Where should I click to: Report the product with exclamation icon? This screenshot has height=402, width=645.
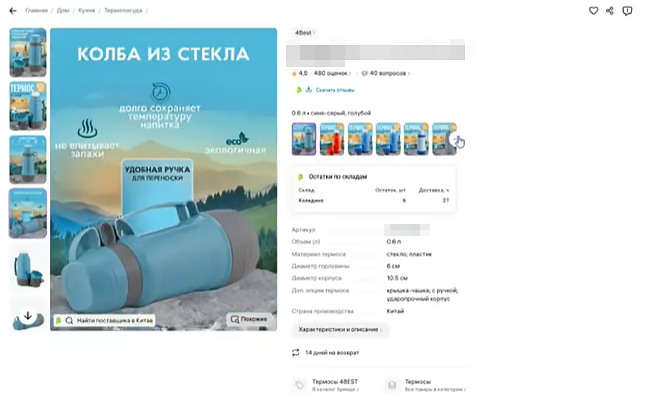click(627, 11)
